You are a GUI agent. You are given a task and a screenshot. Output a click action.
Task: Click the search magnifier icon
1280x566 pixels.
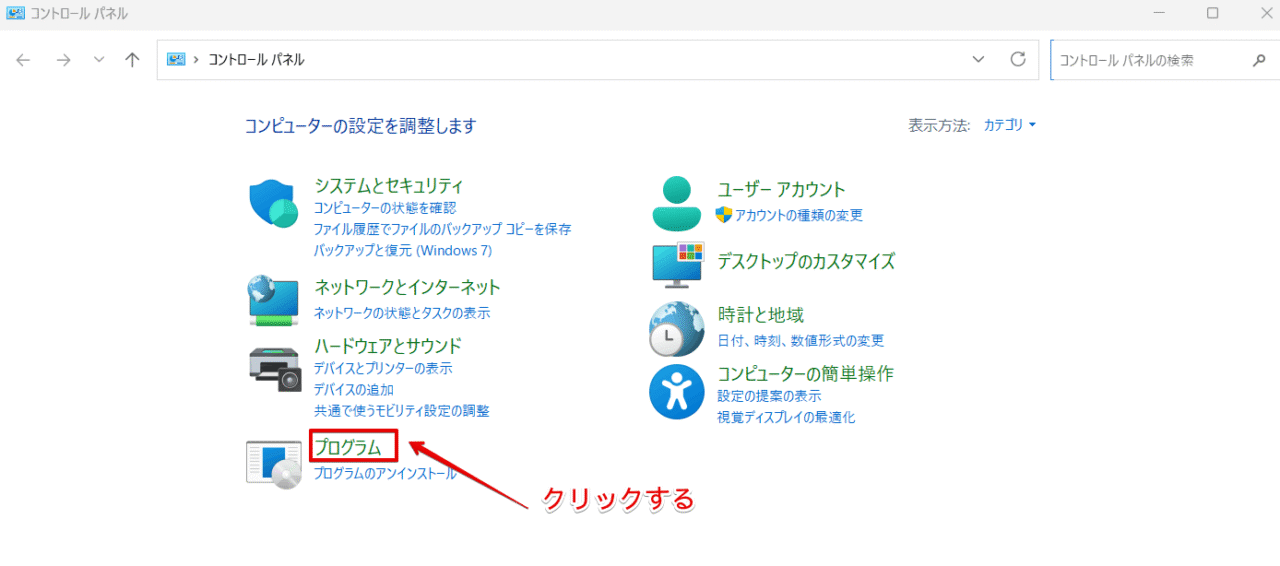pos(1259,60)
